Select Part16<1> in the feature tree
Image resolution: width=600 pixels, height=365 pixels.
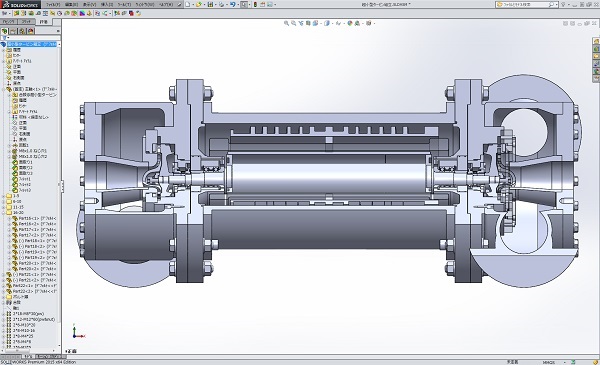click(x=34, y=218)
